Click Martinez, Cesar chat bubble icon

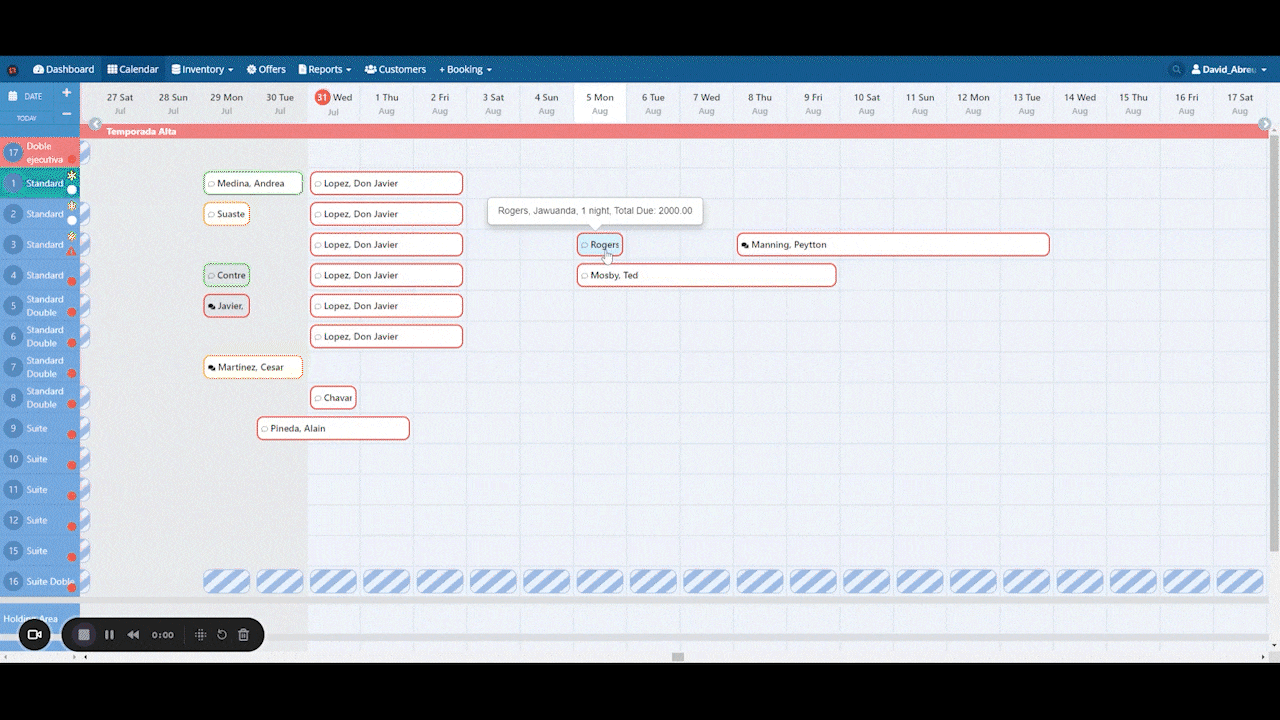[x=212, y=368]
